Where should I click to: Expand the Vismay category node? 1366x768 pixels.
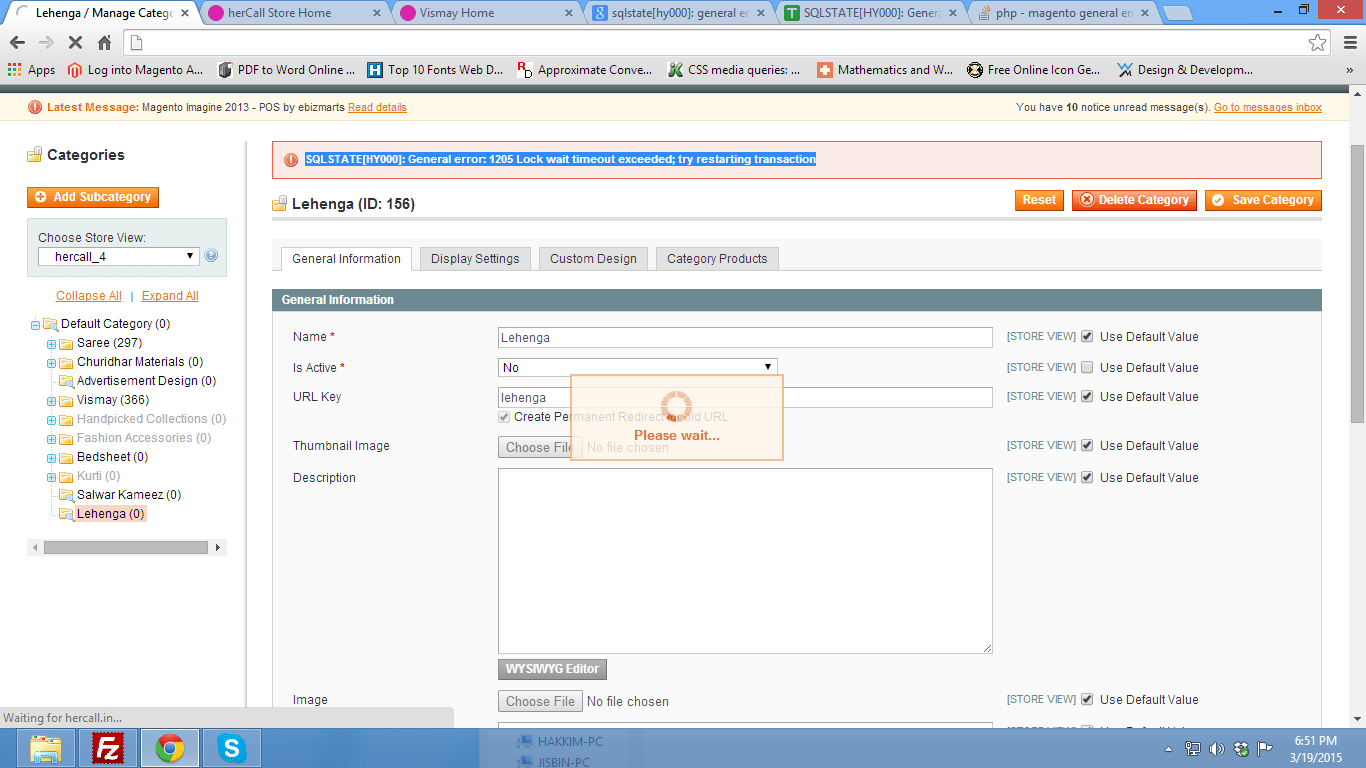point(51,400)
